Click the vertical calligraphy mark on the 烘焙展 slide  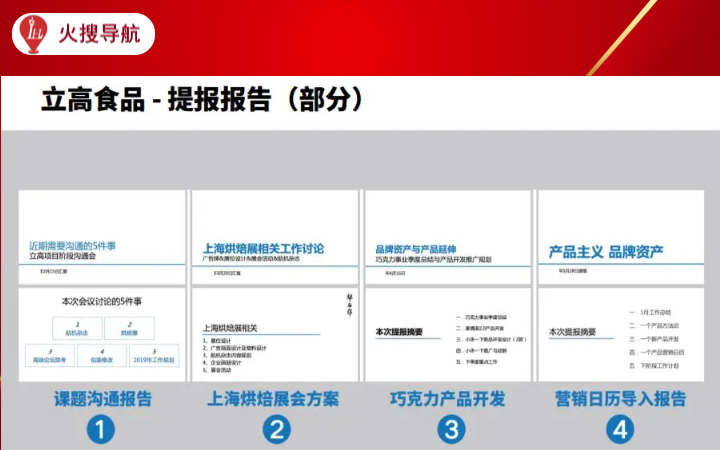[x=349, y=305]
